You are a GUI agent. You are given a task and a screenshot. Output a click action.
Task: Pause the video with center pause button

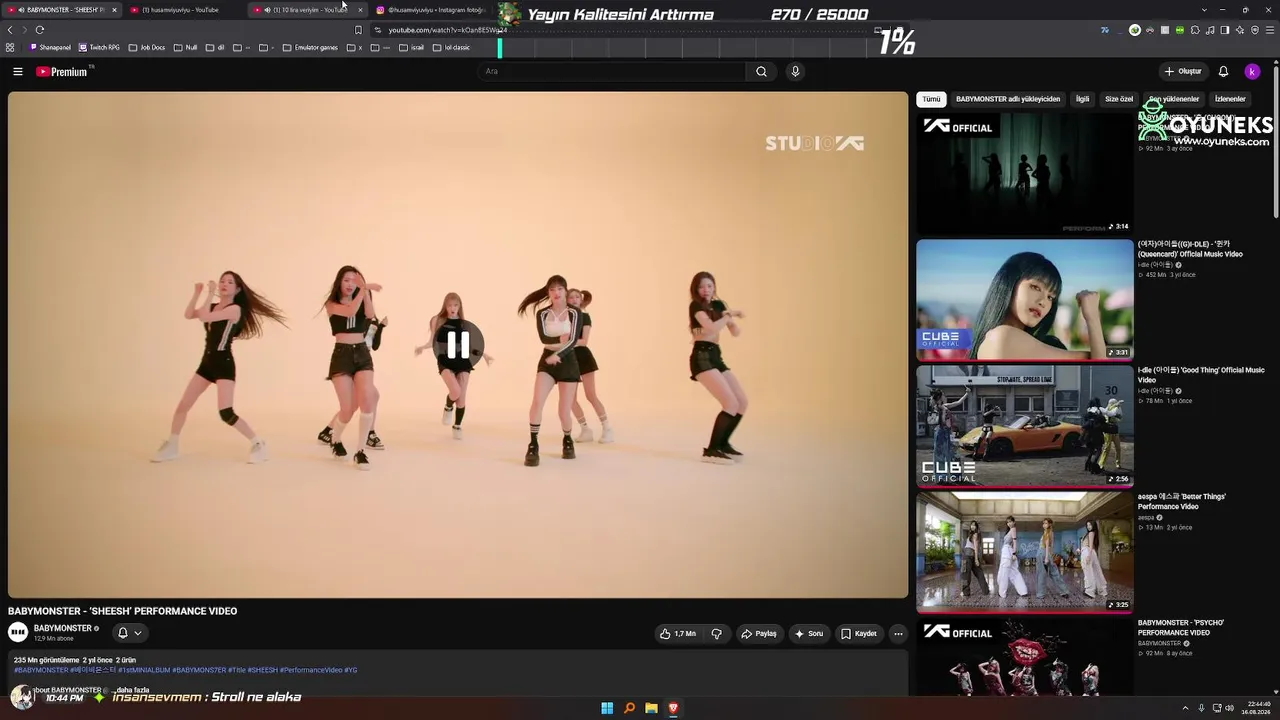tap(458, 345)
